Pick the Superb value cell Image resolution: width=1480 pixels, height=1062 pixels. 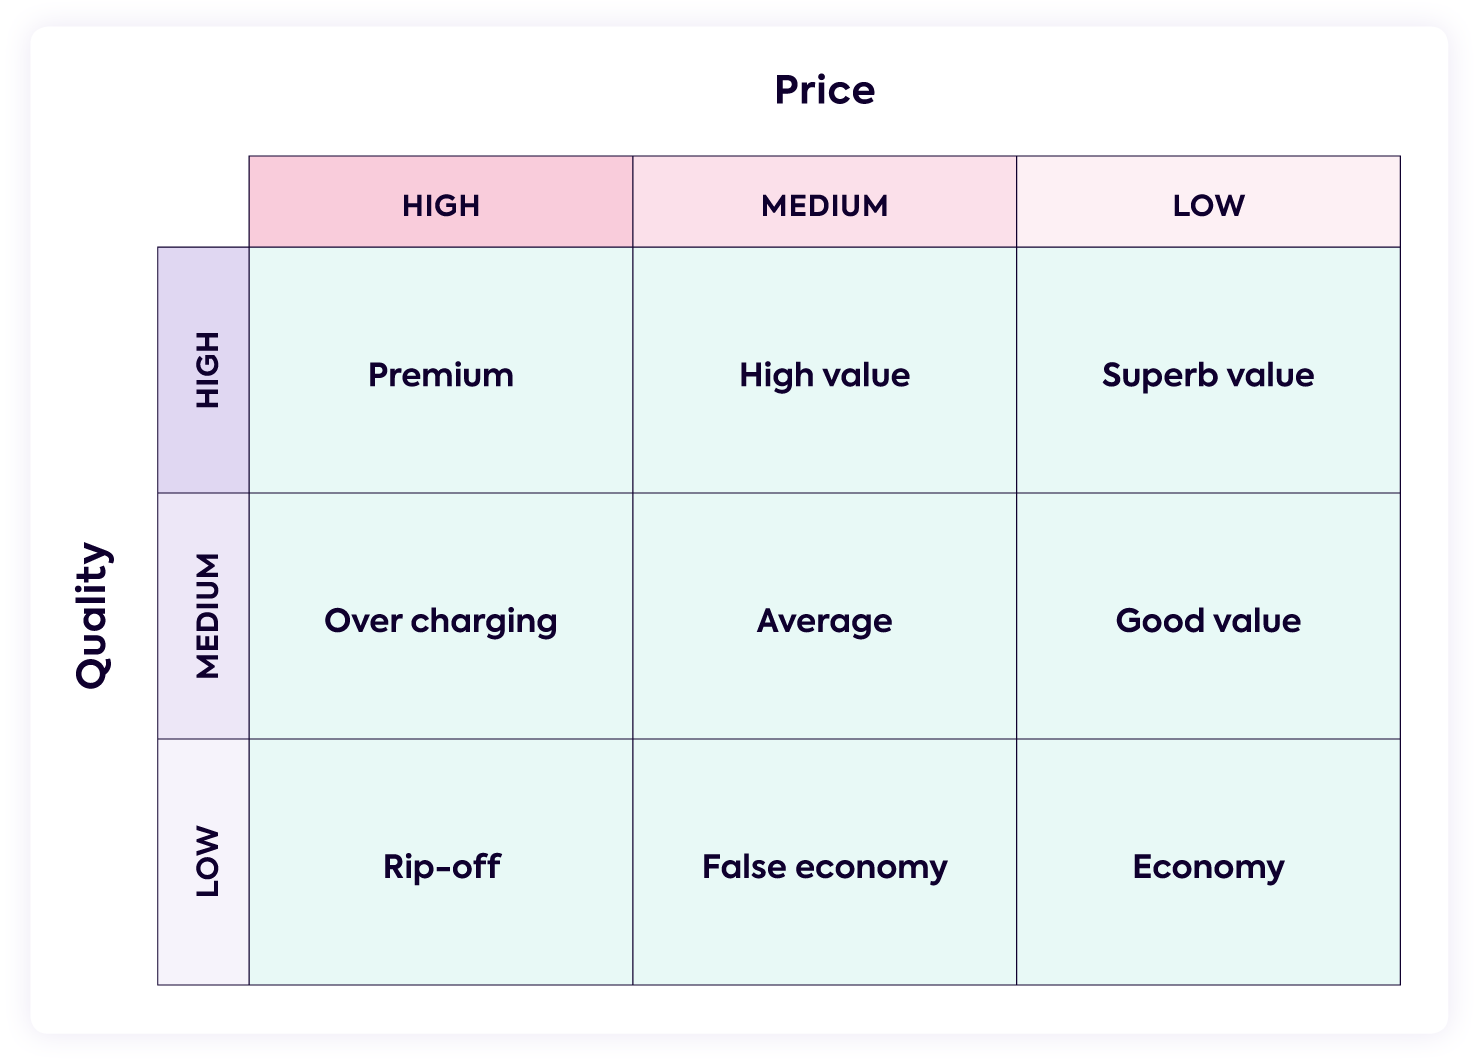[x=1208, y=375]
